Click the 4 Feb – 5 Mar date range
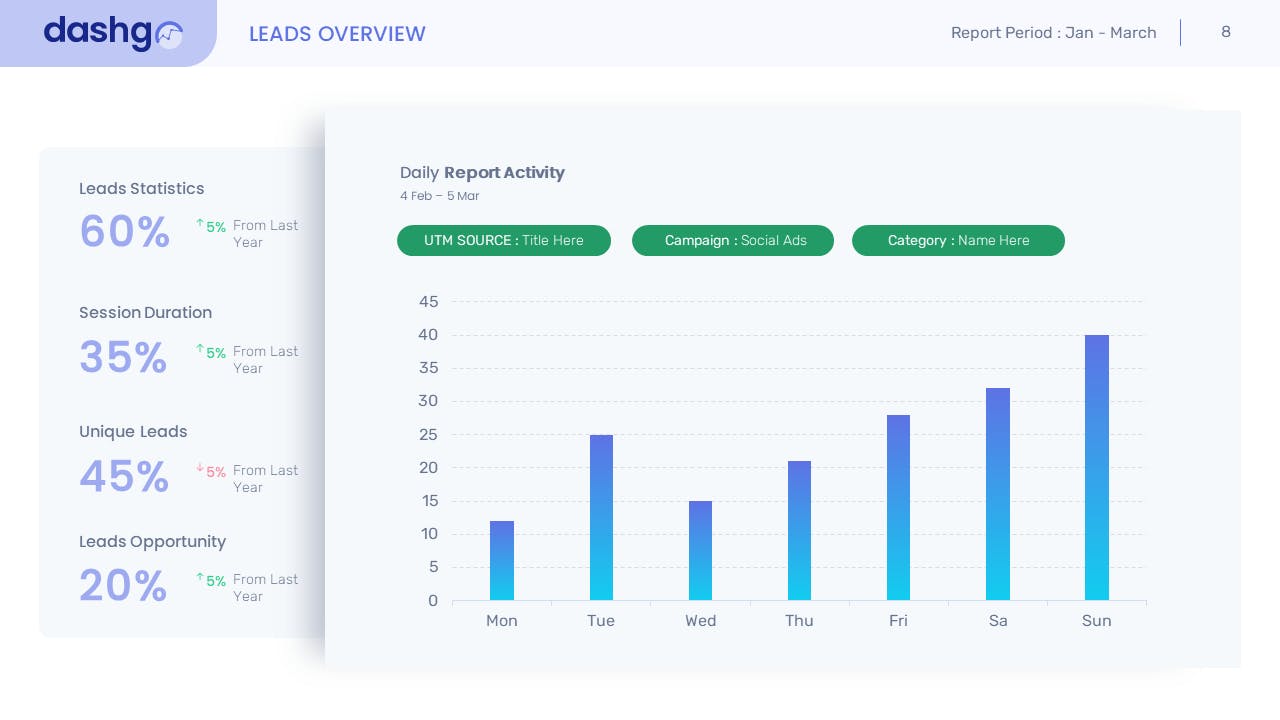Screen dimensions: 1280x720 (439, 196)
